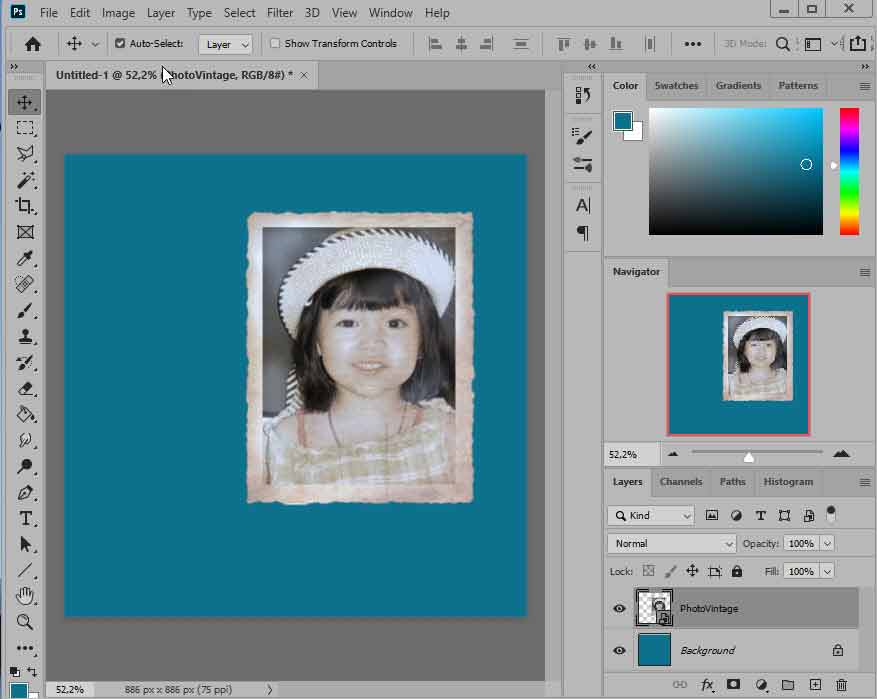Activate the Eraser tool

(x=25, y=389)
